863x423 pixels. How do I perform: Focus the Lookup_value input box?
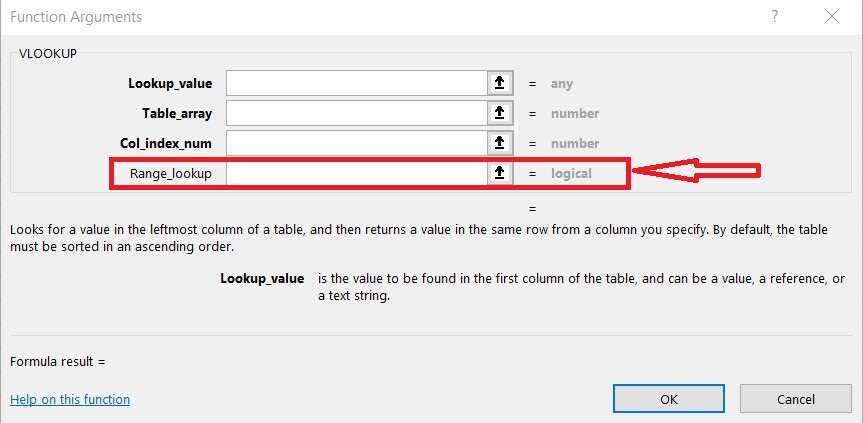tap(356, 84)
